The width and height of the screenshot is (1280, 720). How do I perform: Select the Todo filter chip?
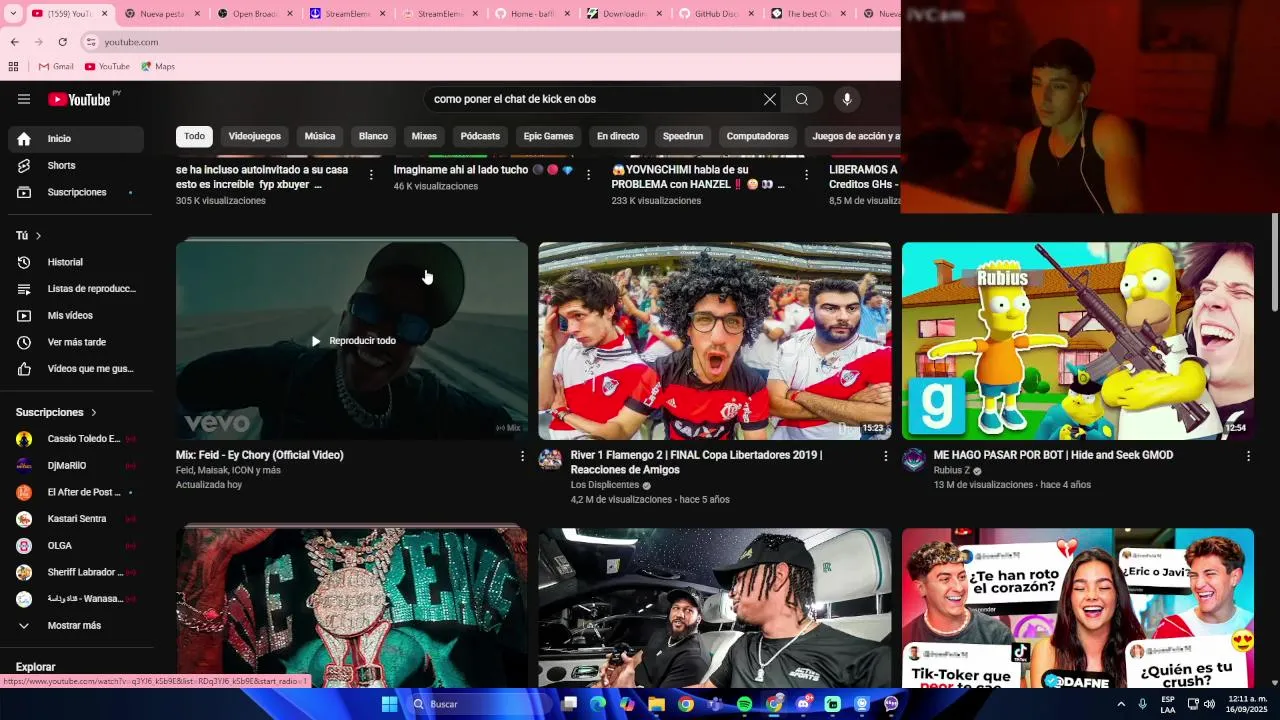[194, 136]
